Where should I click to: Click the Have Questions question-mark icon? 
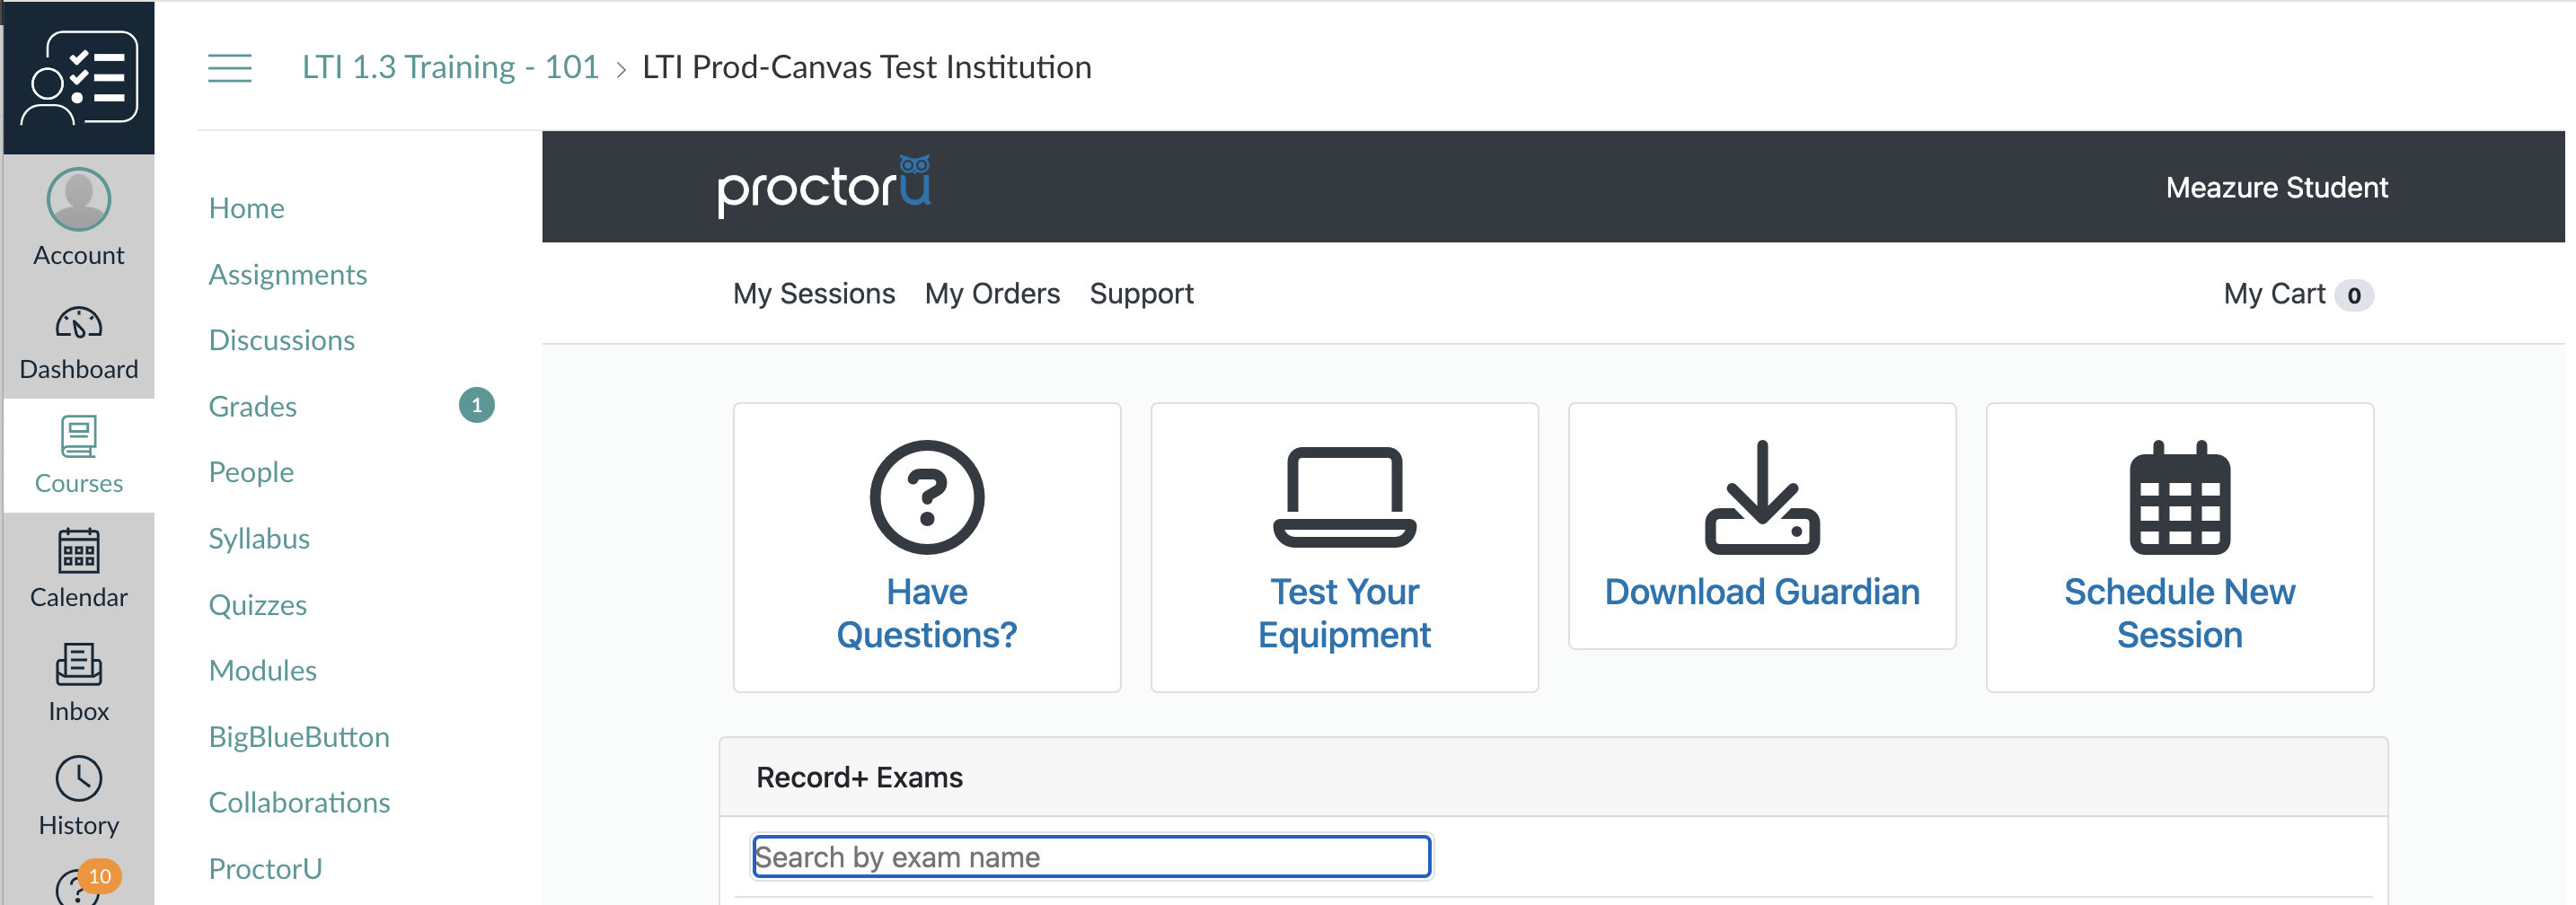click(x=926, y=497)
